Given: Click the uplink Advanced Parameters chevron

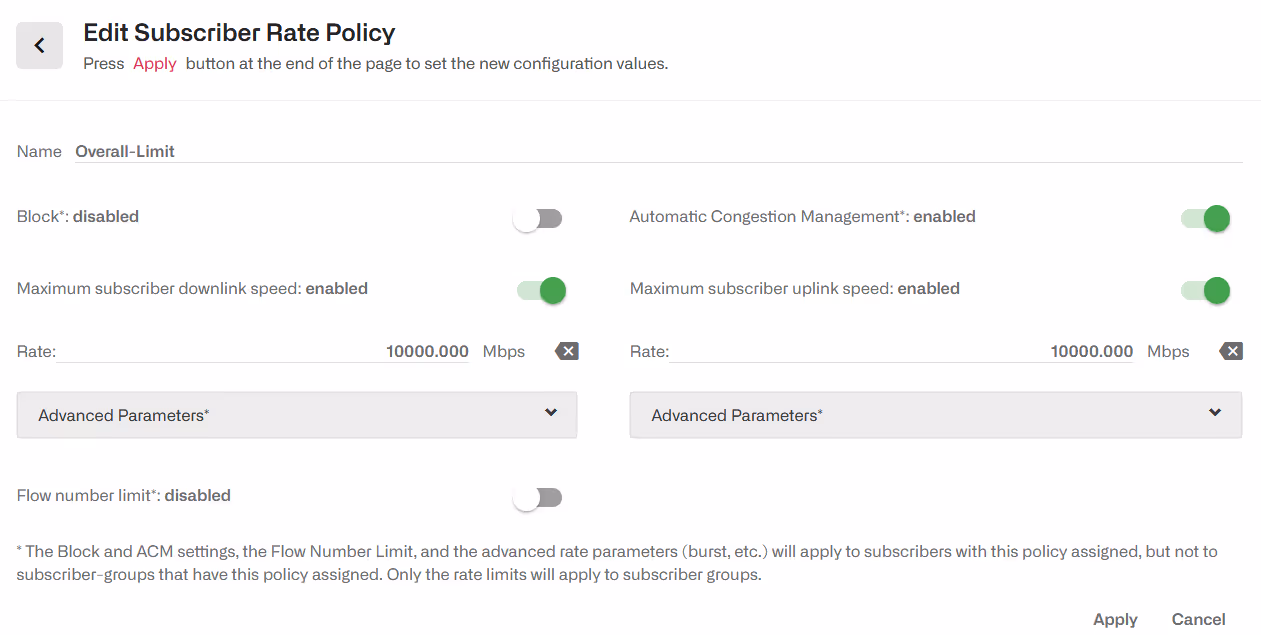Looking at the screenshot, I should (1215, 413).
